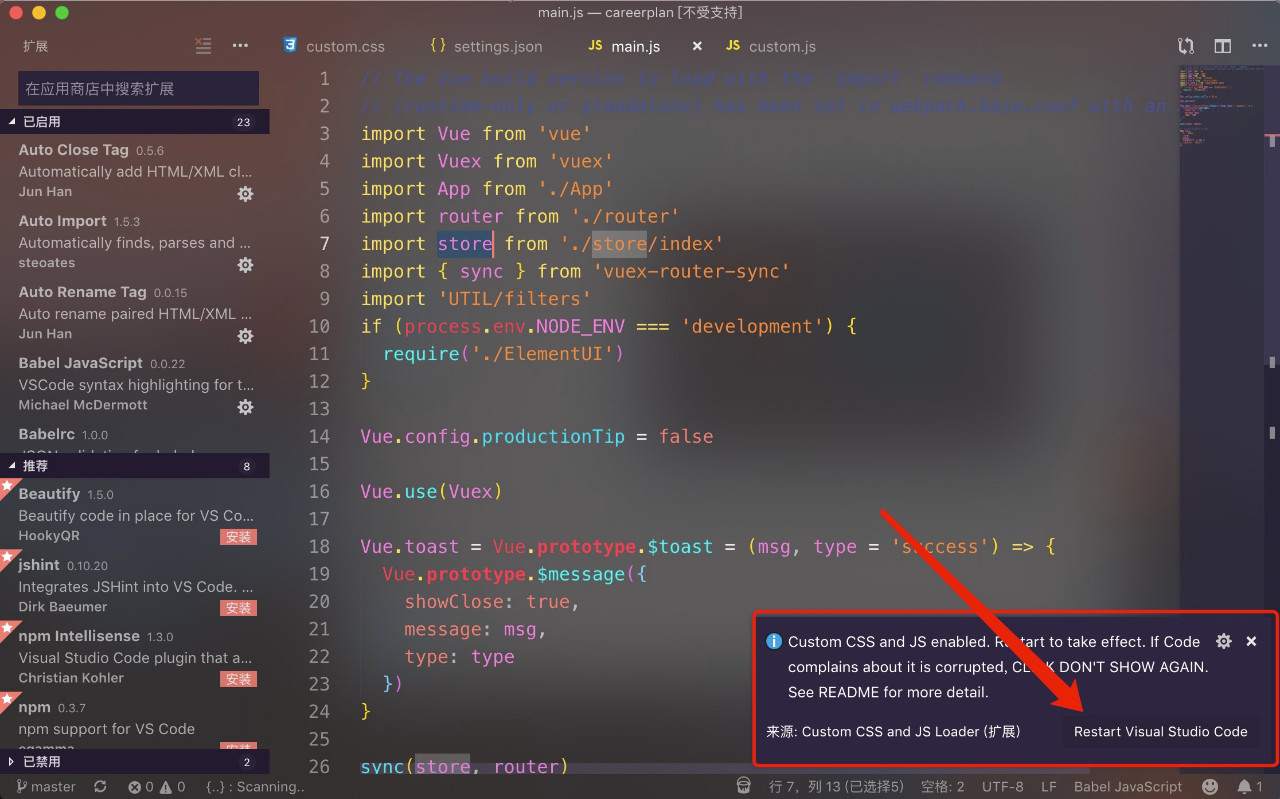Change the LF line ending setting
Image resolution: width=1280 pixels, height=799 pixels.
tap(1049, 787)
